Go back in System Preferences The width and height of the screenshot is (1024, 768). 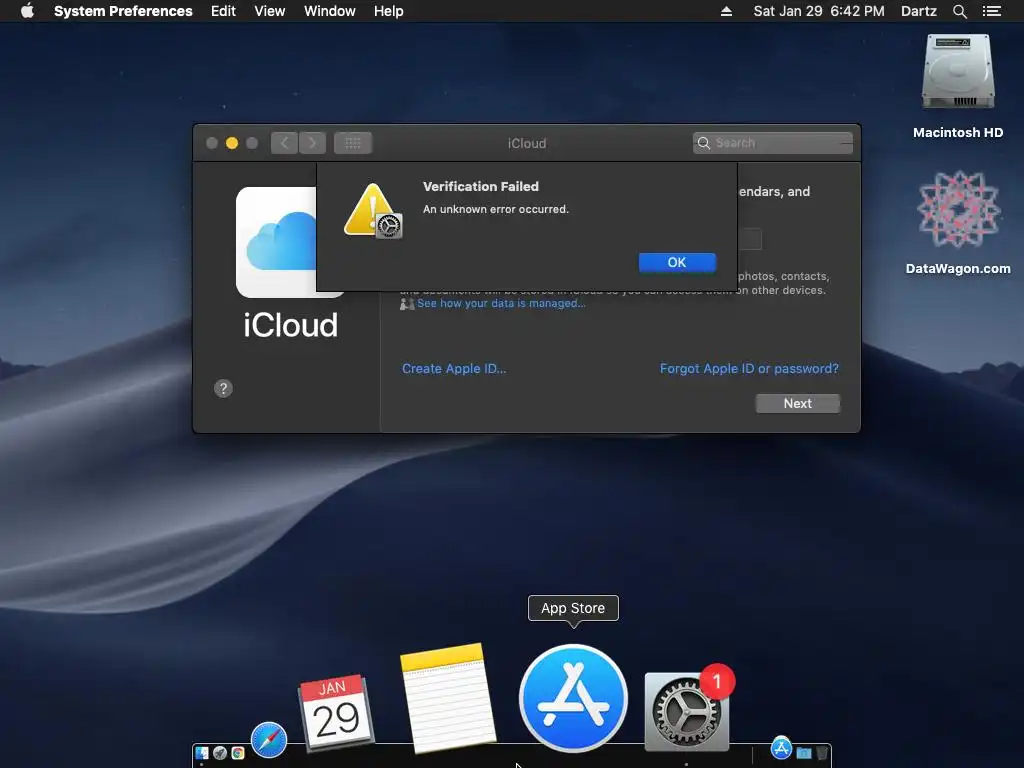(285, 143)
